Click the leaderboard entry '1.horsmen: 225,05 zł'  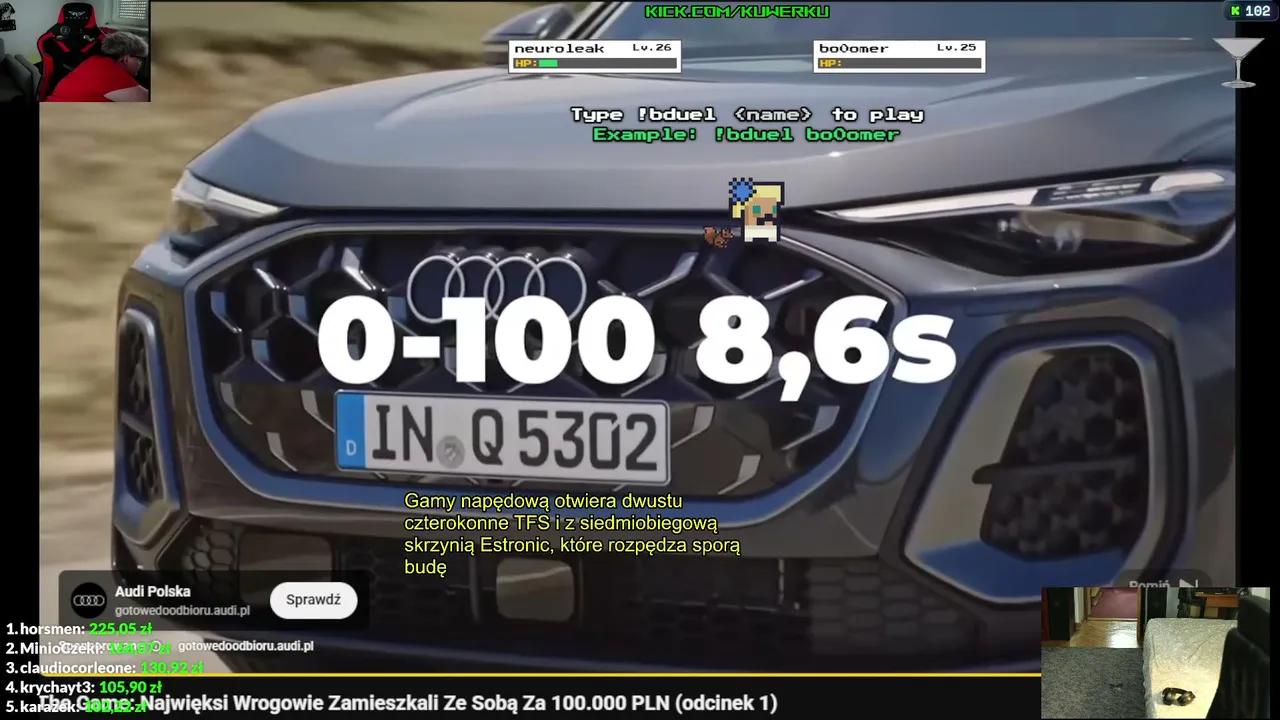79,629
